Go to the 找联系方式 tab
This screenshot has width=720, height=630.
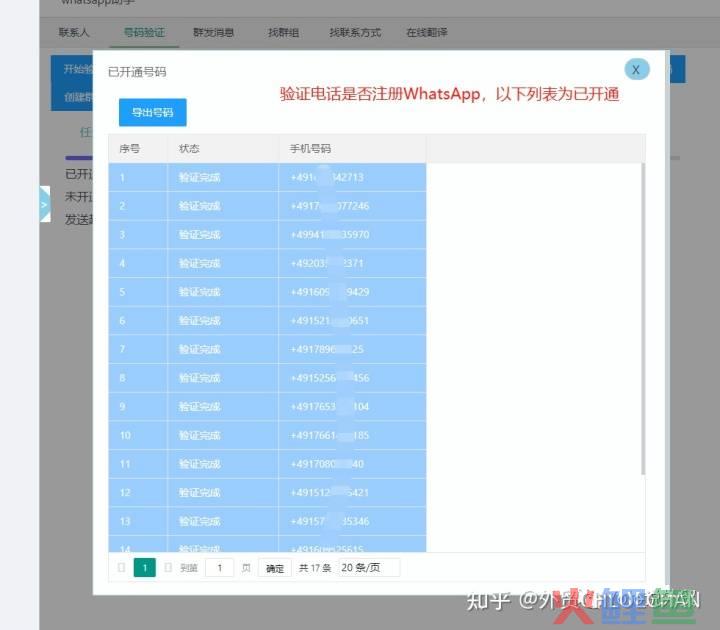tap(355, 32)
